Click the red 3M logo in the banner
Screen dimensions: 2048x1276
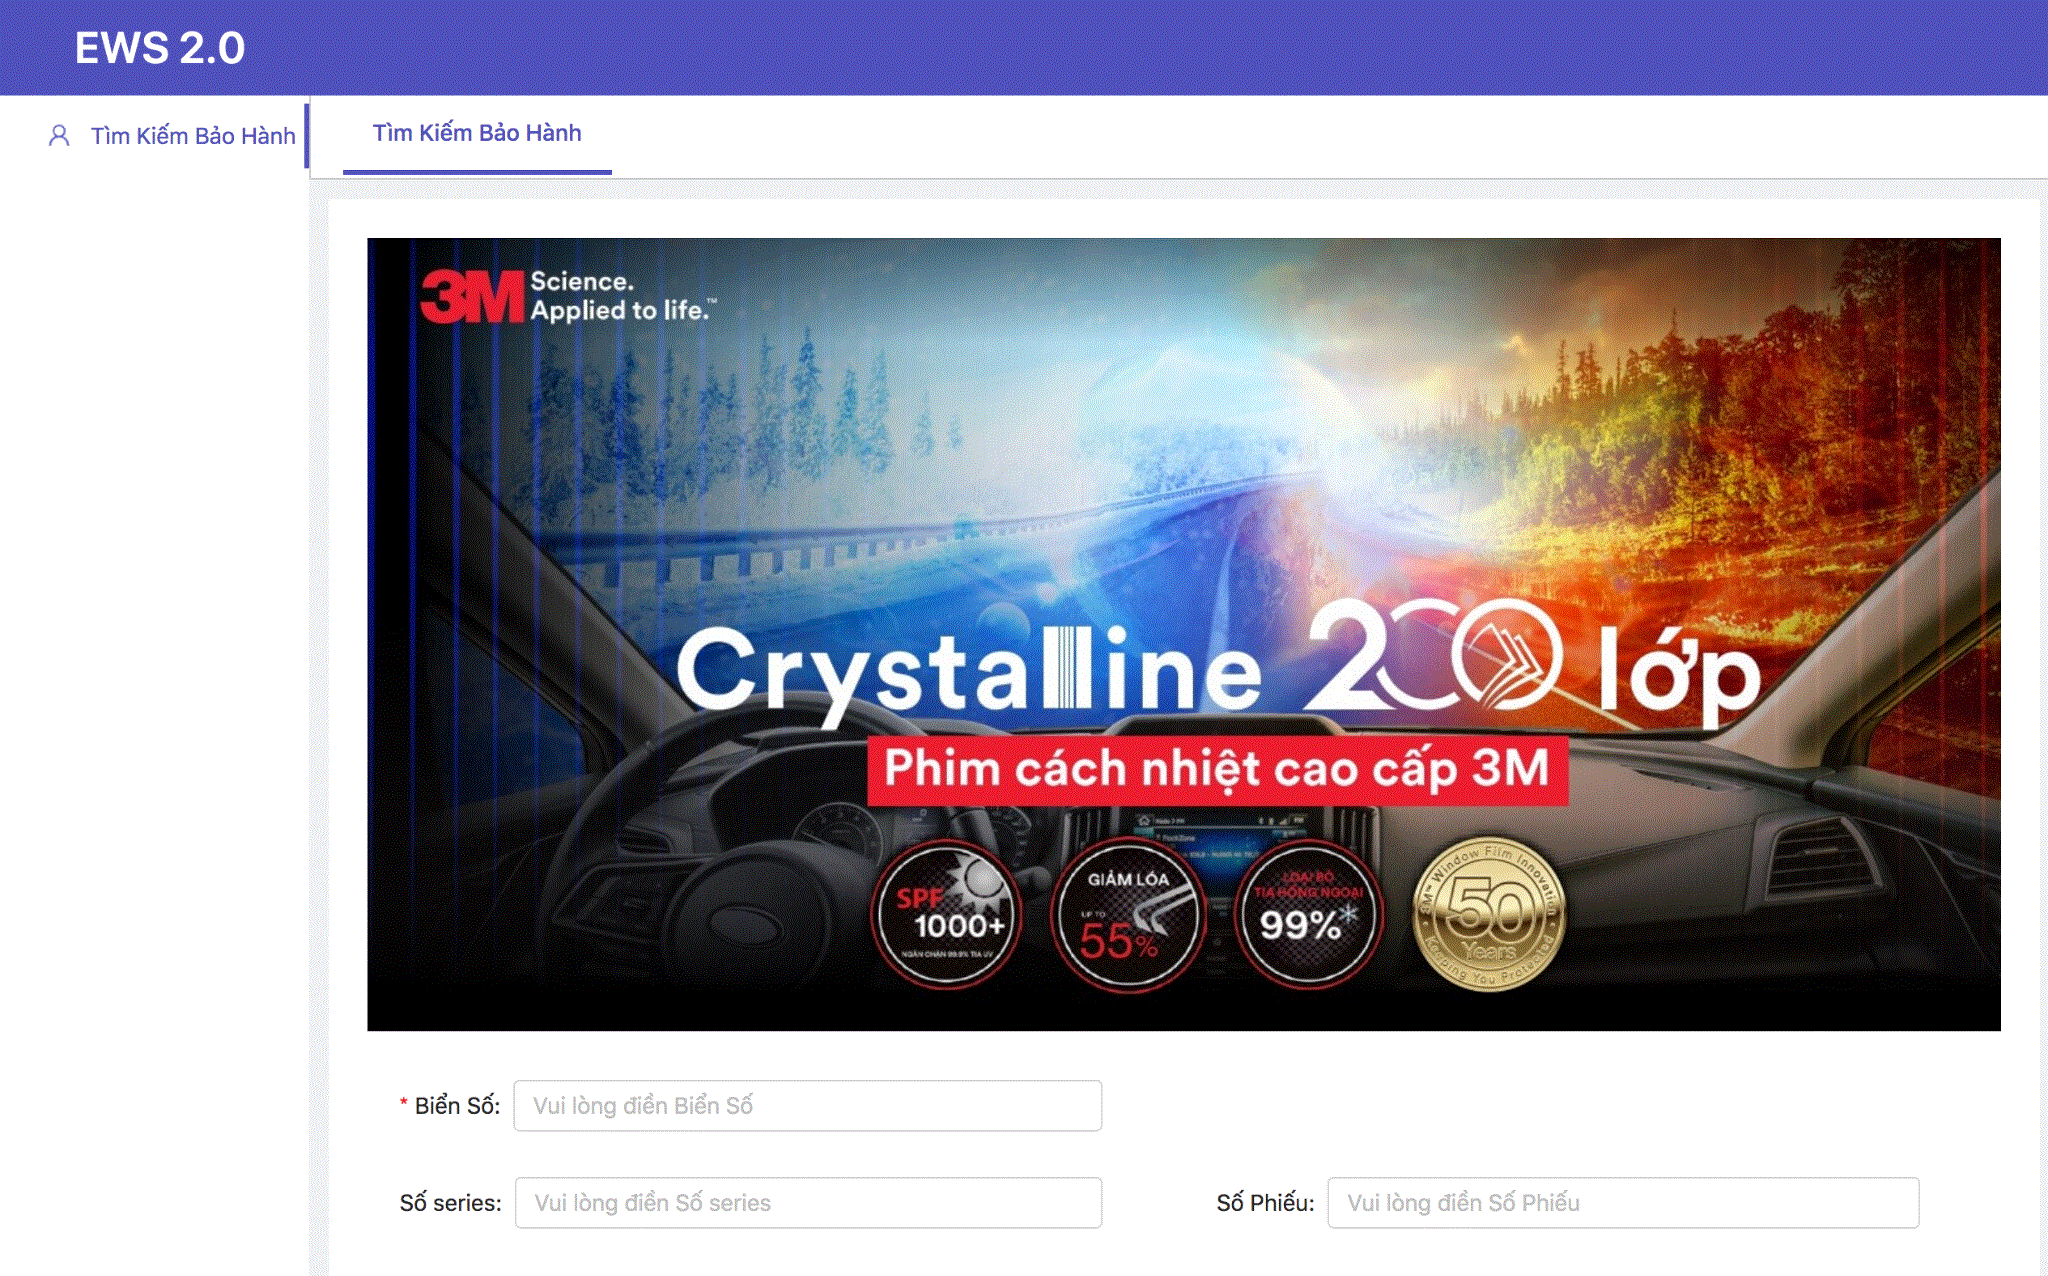click(x=472, y=297)
